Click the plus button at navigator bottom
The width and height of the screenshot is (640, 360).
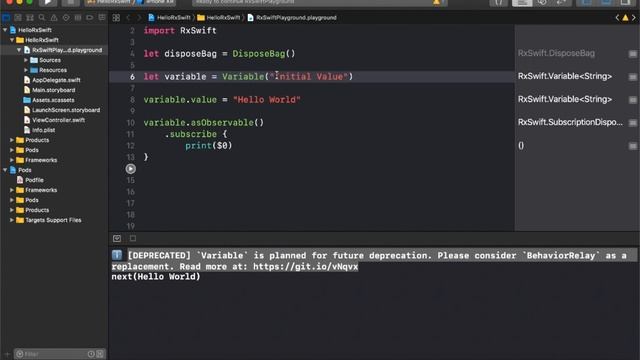pos(6,354)
